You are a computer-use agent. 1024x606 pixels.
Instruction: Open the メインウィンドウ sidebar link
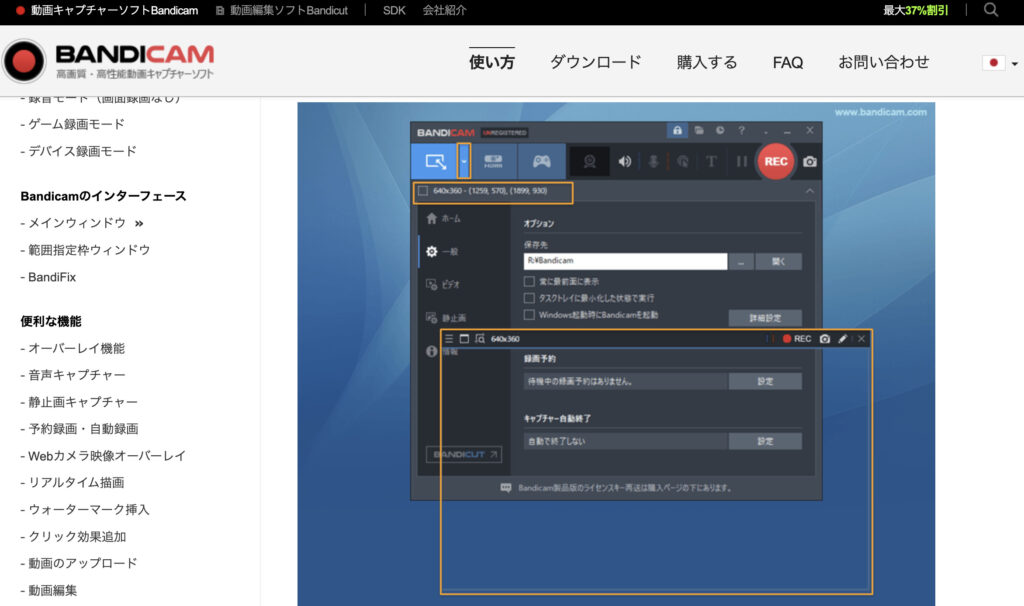(x=76, y=223)
